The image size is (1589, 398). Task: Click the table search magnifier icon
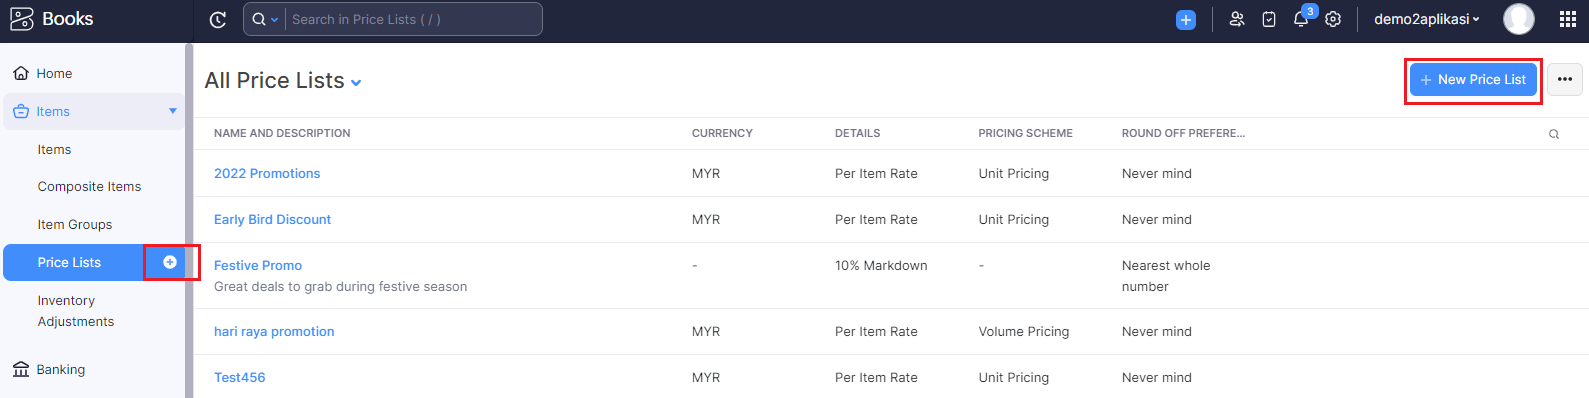point(1554,134)
